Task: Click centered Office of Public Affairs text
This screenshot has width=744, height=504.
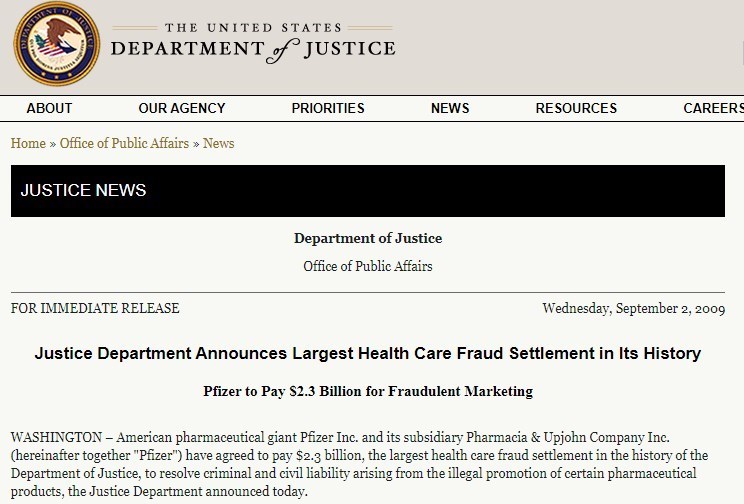Action: coord(368,266)
